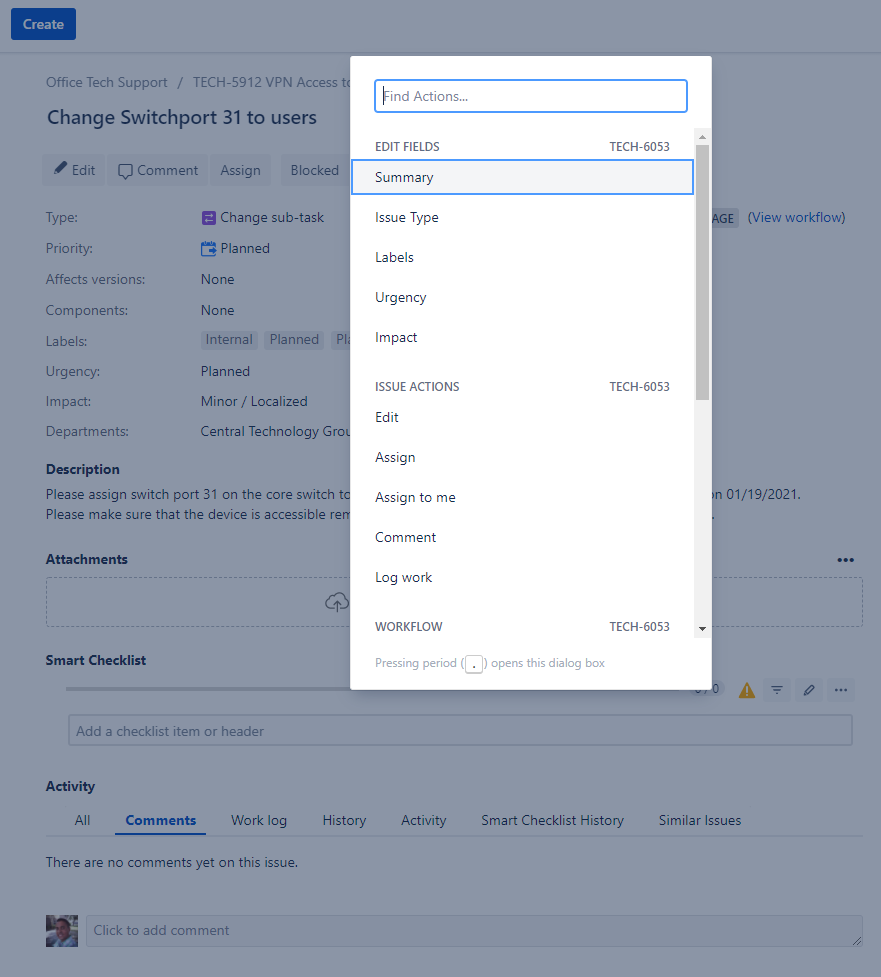Screen dimensions: 881x977
Task: Click the Comment button in the issue toolbar
Action: point(158,170)
